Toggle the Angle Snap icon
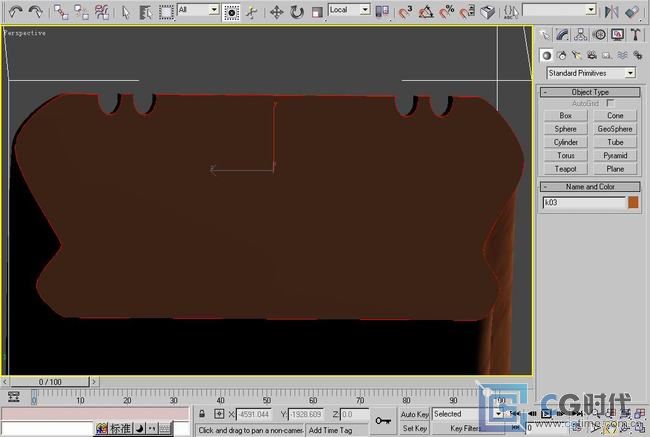Image resolution: width=650 pixels, height=437 pixels. [x=426, y=12]
